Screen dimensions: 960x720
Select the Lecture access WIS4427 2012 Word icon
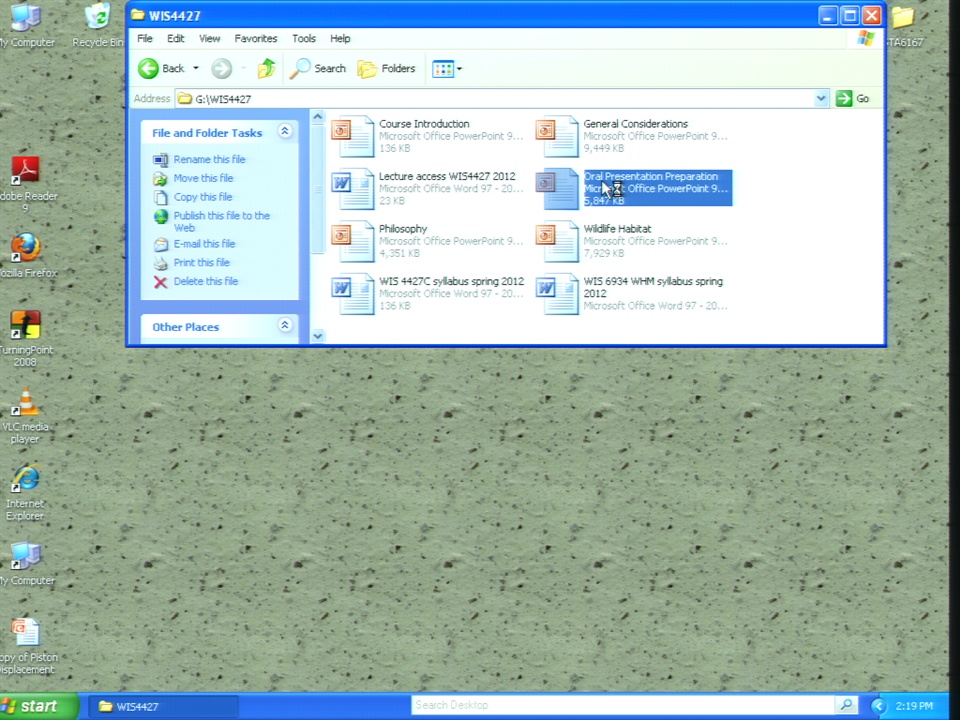click(x=353, y=189)
